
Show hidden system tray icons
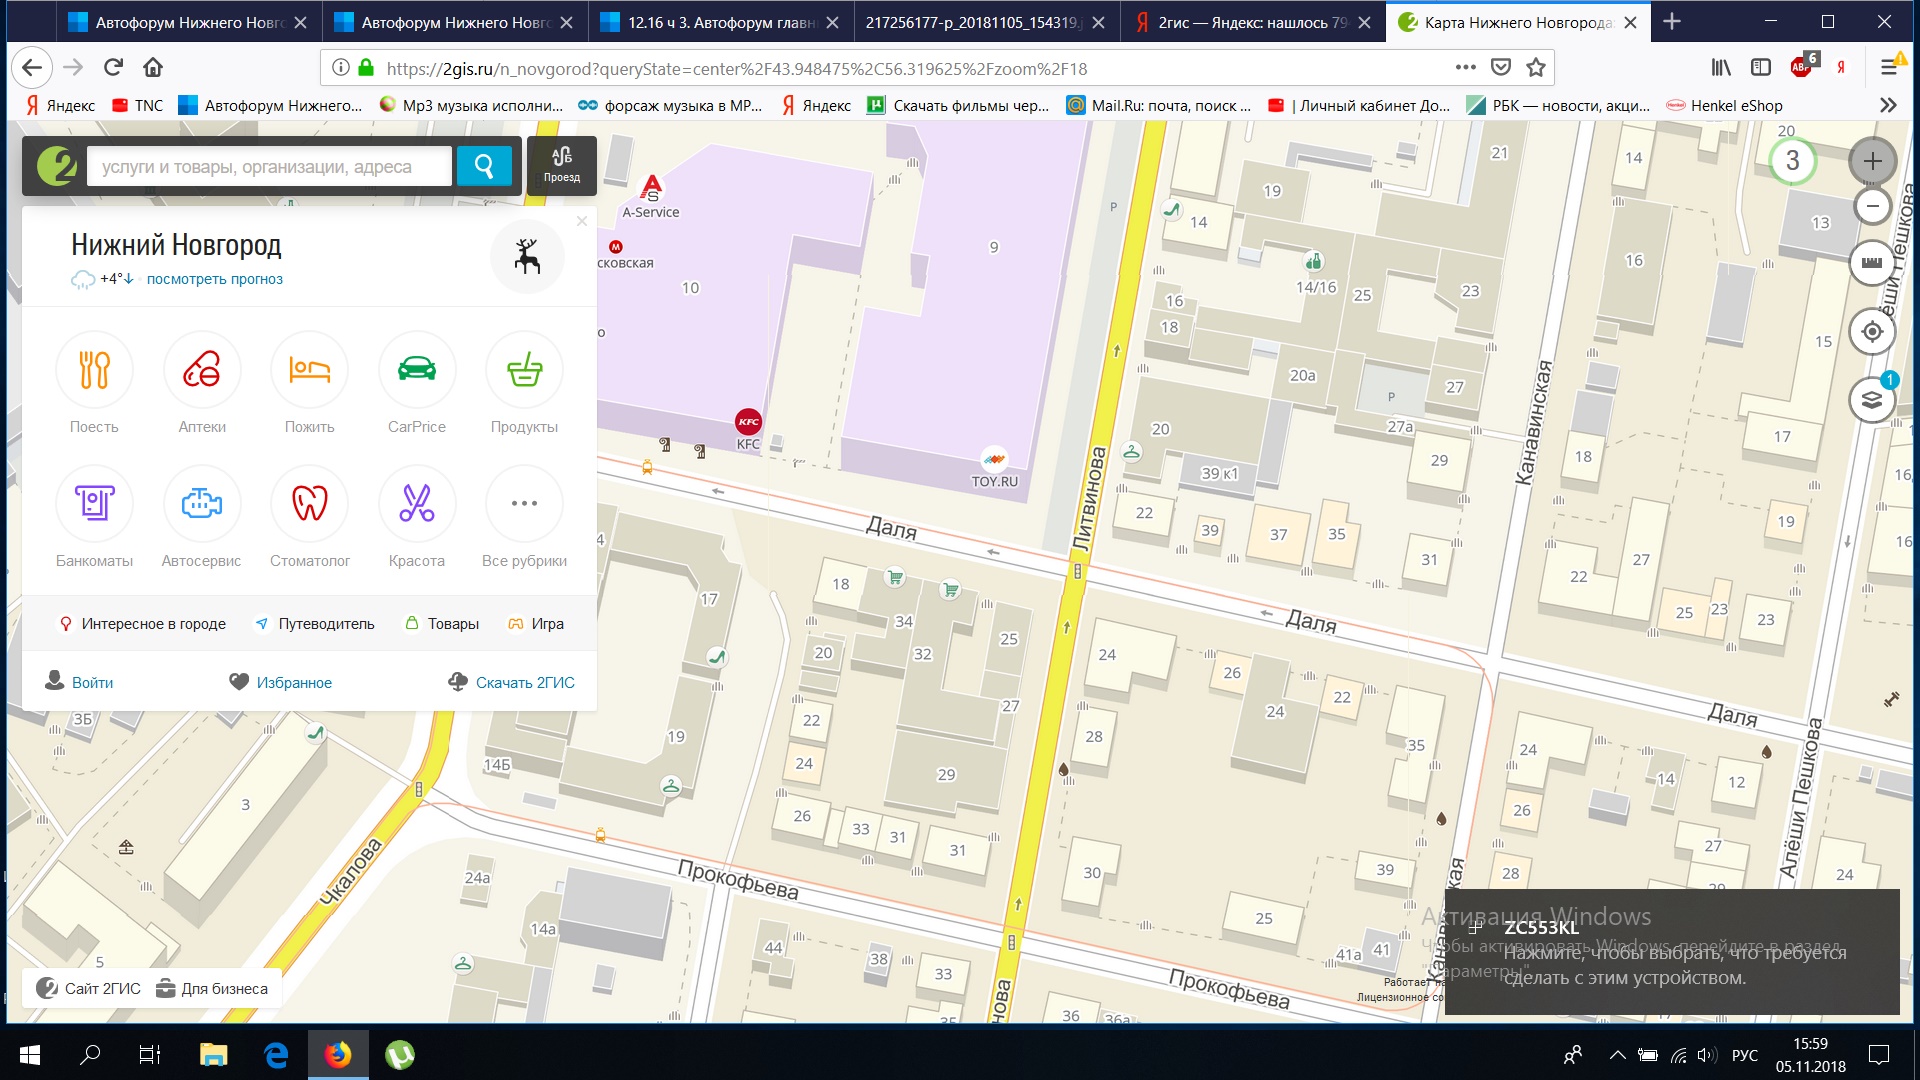[1617, 1055]
